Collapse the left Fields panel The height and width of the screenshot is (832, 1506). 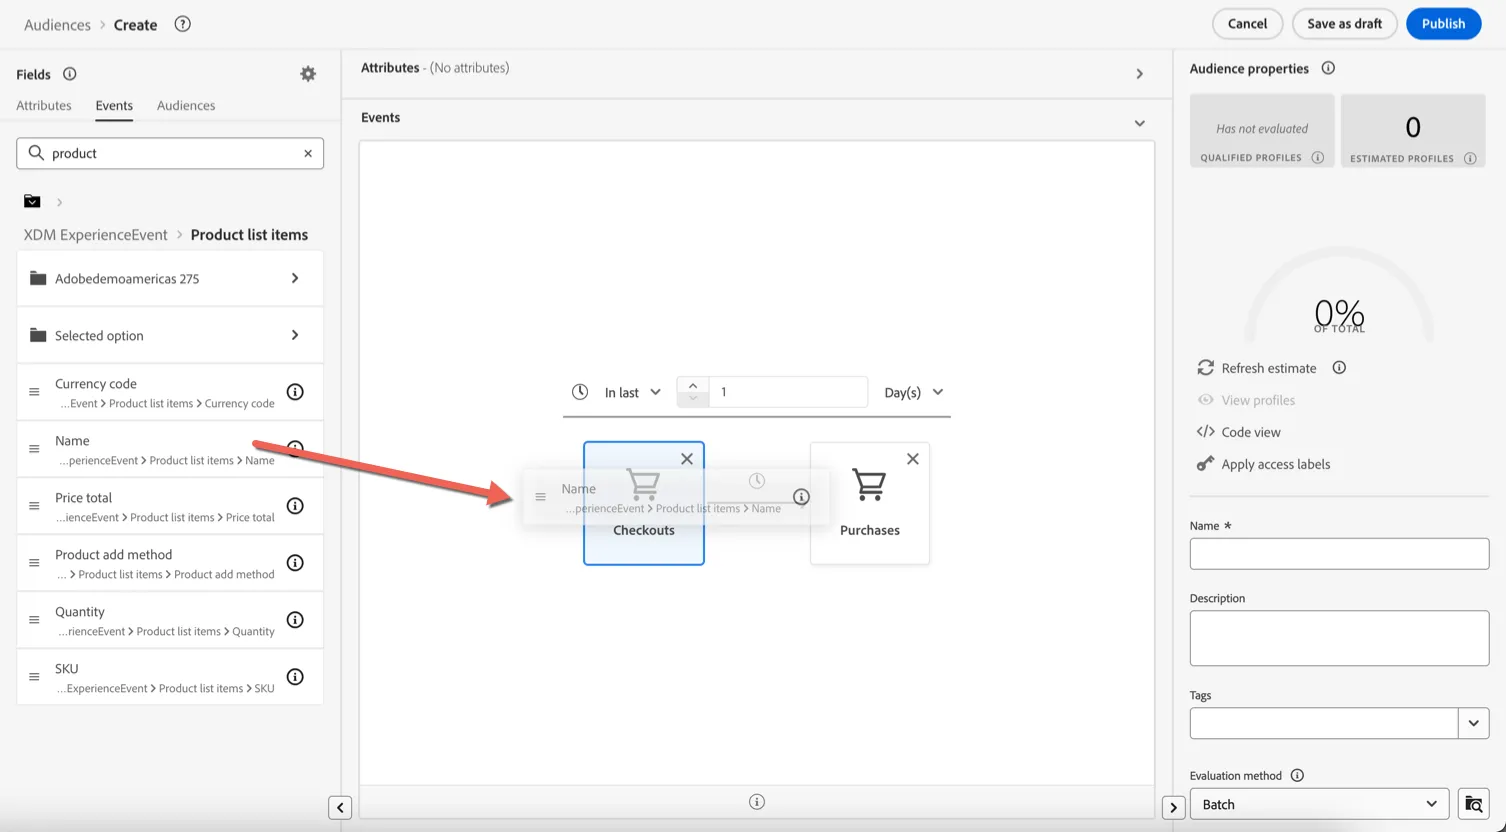coord(340,808)
